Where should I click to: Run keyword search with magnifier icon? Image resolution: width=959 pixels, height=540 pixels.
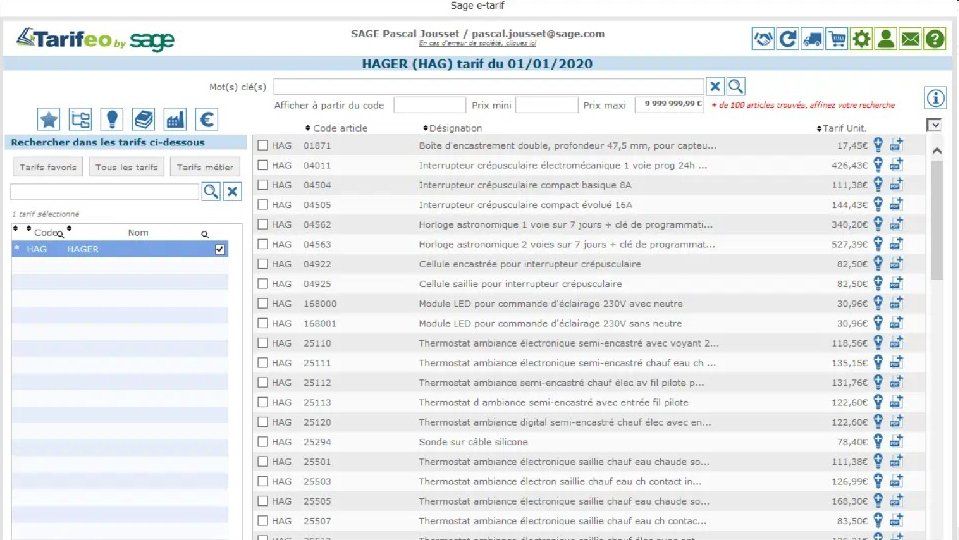click(736, 86)
